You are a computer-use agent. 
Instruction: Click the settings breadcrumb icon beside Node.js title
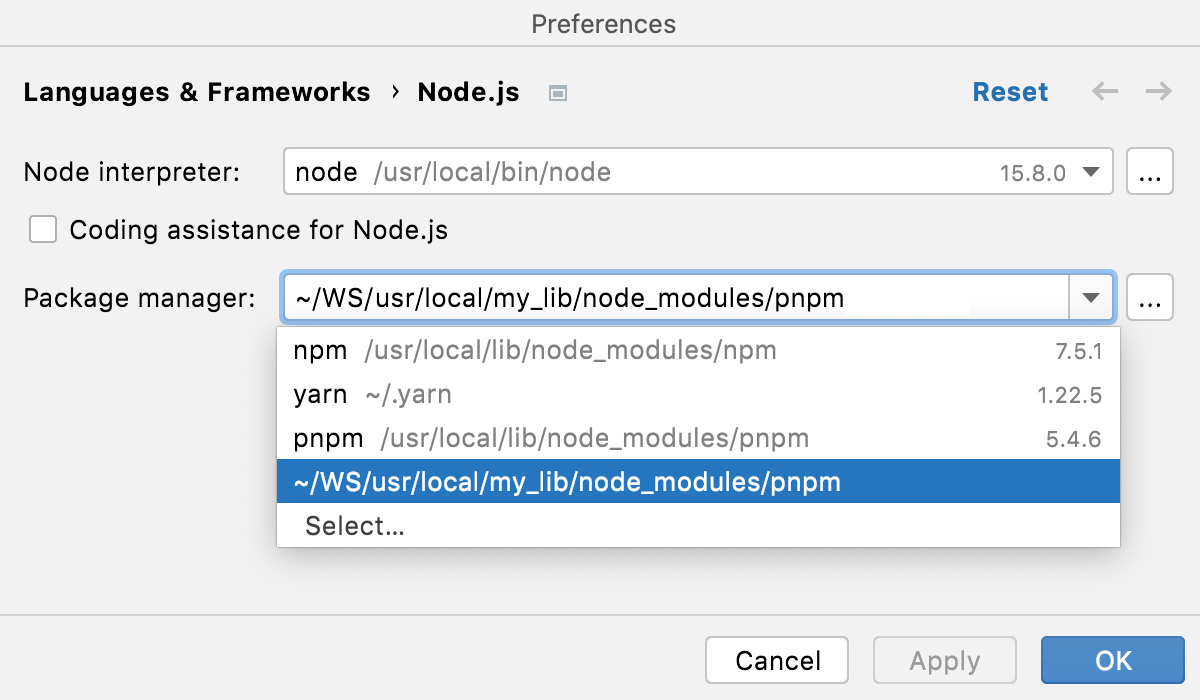[557, 92]
